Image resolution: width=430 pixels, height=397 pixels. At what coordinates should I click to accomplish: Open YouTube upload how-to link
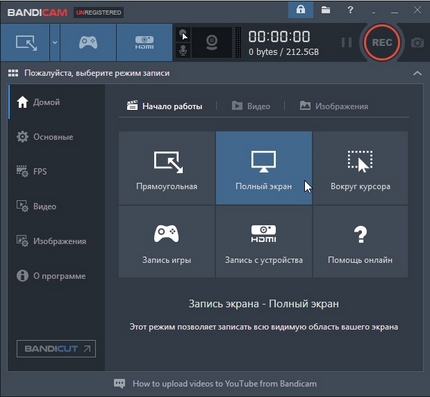click(225, 384)
